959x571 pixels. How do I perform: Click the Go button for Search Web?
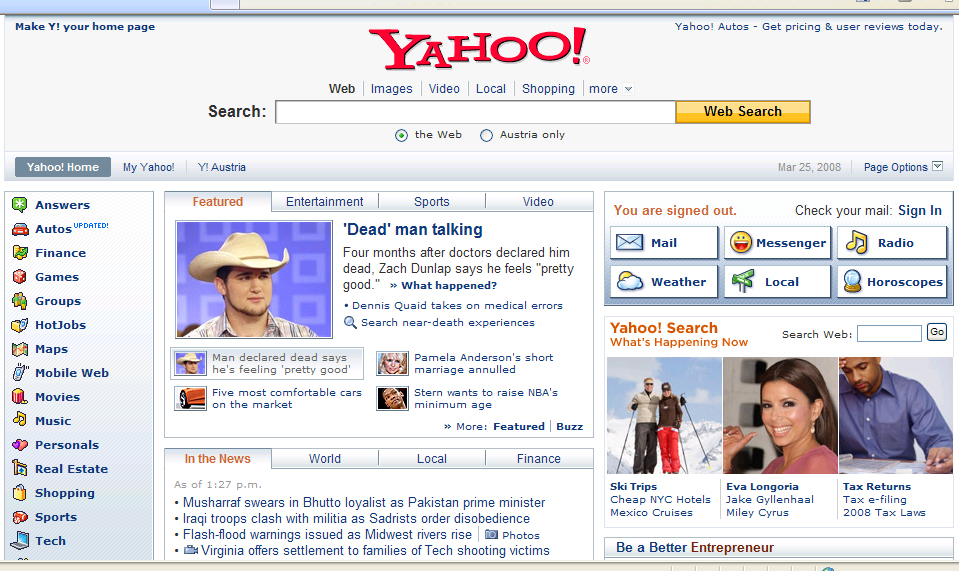point(937,332)
